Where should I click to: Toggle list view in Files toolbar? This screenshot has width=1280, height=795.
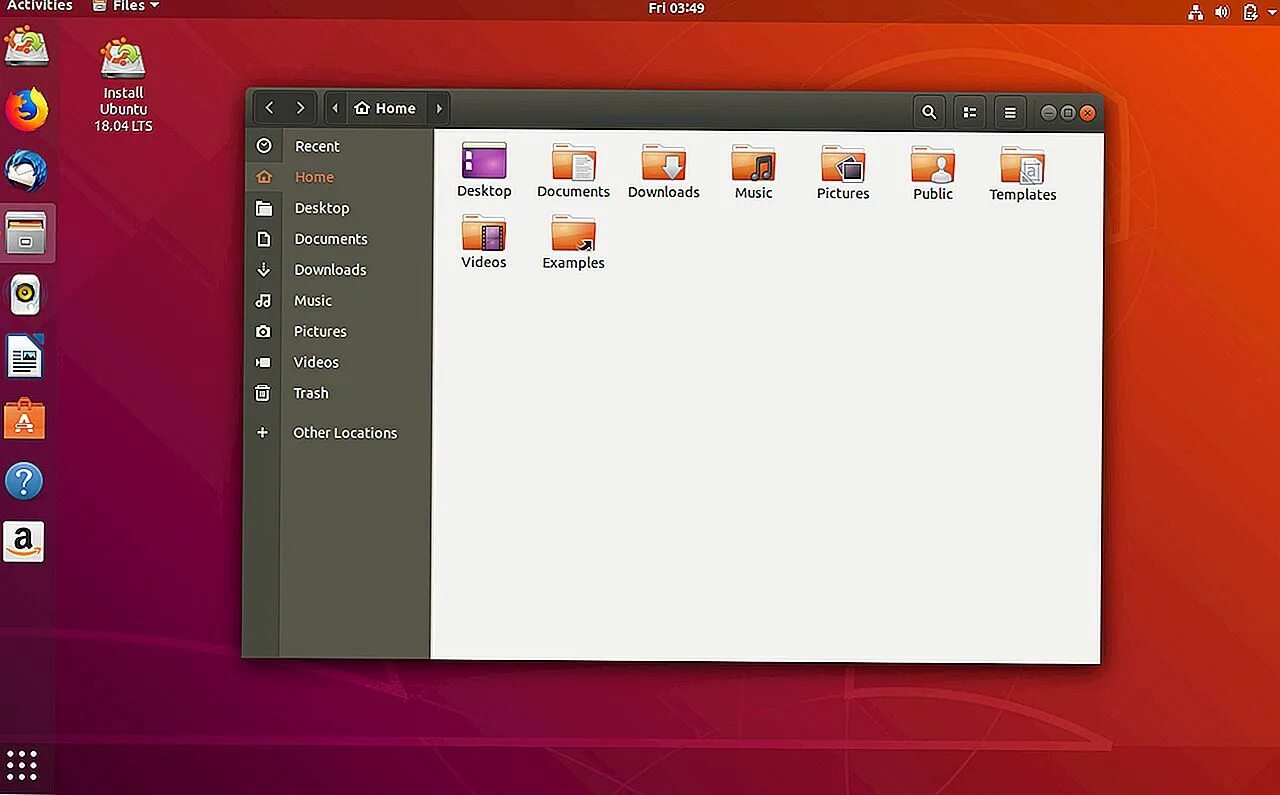point(970,112)
